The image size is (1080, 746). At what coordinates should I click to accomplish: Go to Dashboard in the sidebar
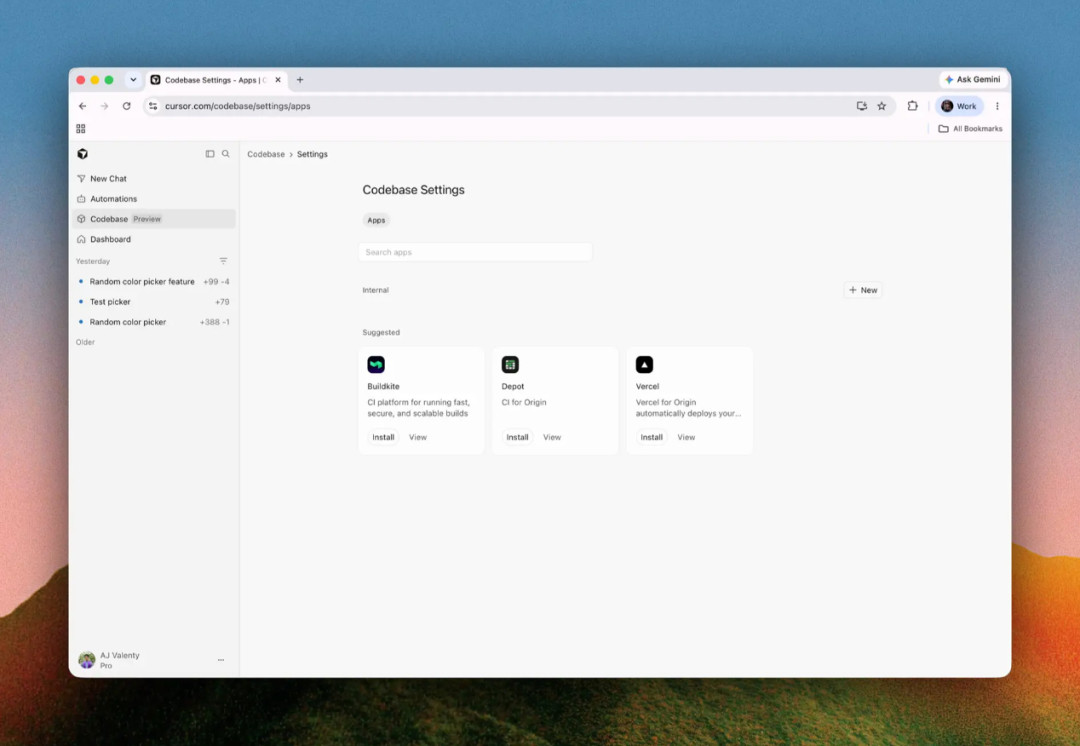coord(154,240)
